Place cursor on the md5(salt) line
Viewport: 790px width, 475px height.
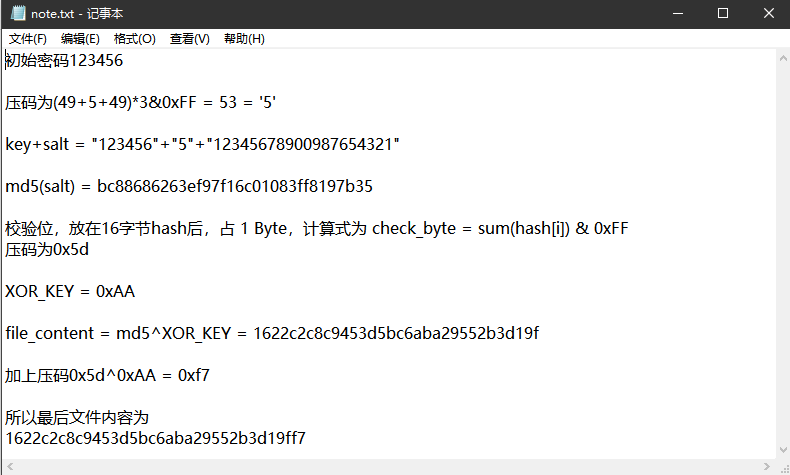coord(189,186)
